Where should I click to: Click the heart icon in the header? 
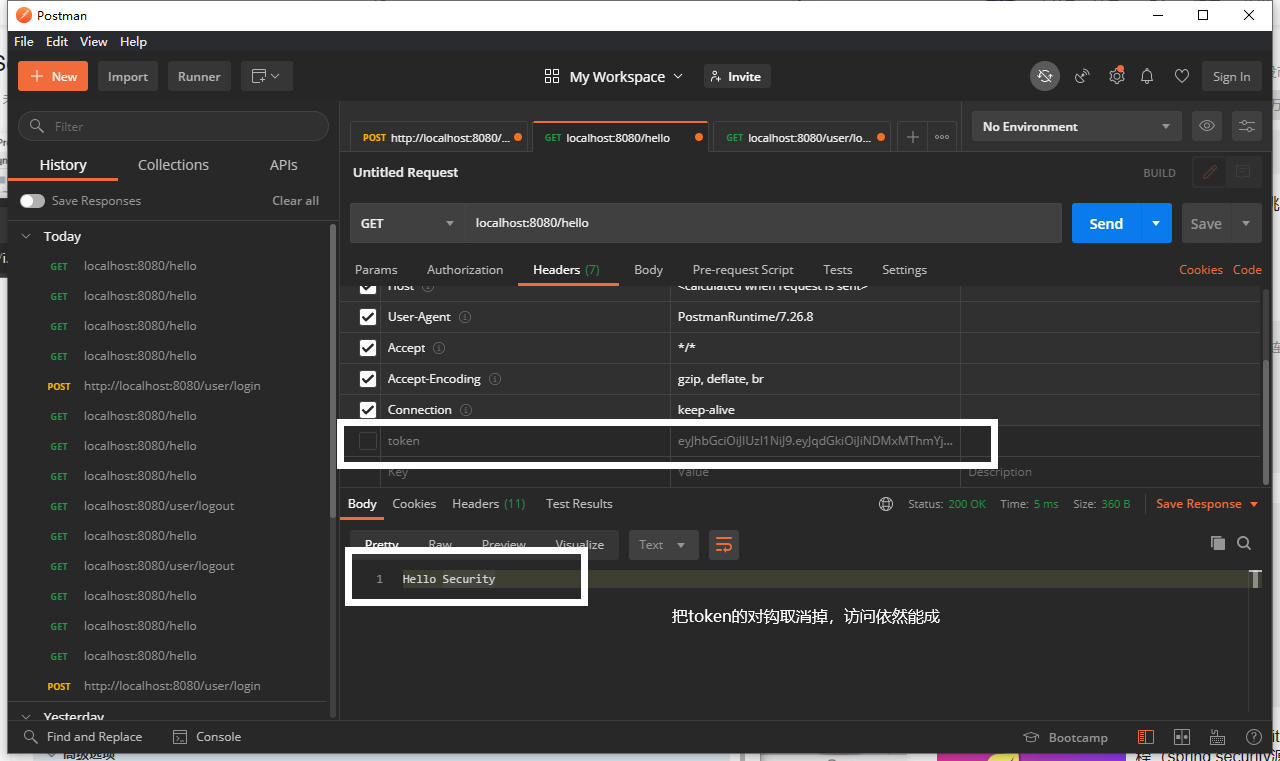click(x=1182, y=76)
